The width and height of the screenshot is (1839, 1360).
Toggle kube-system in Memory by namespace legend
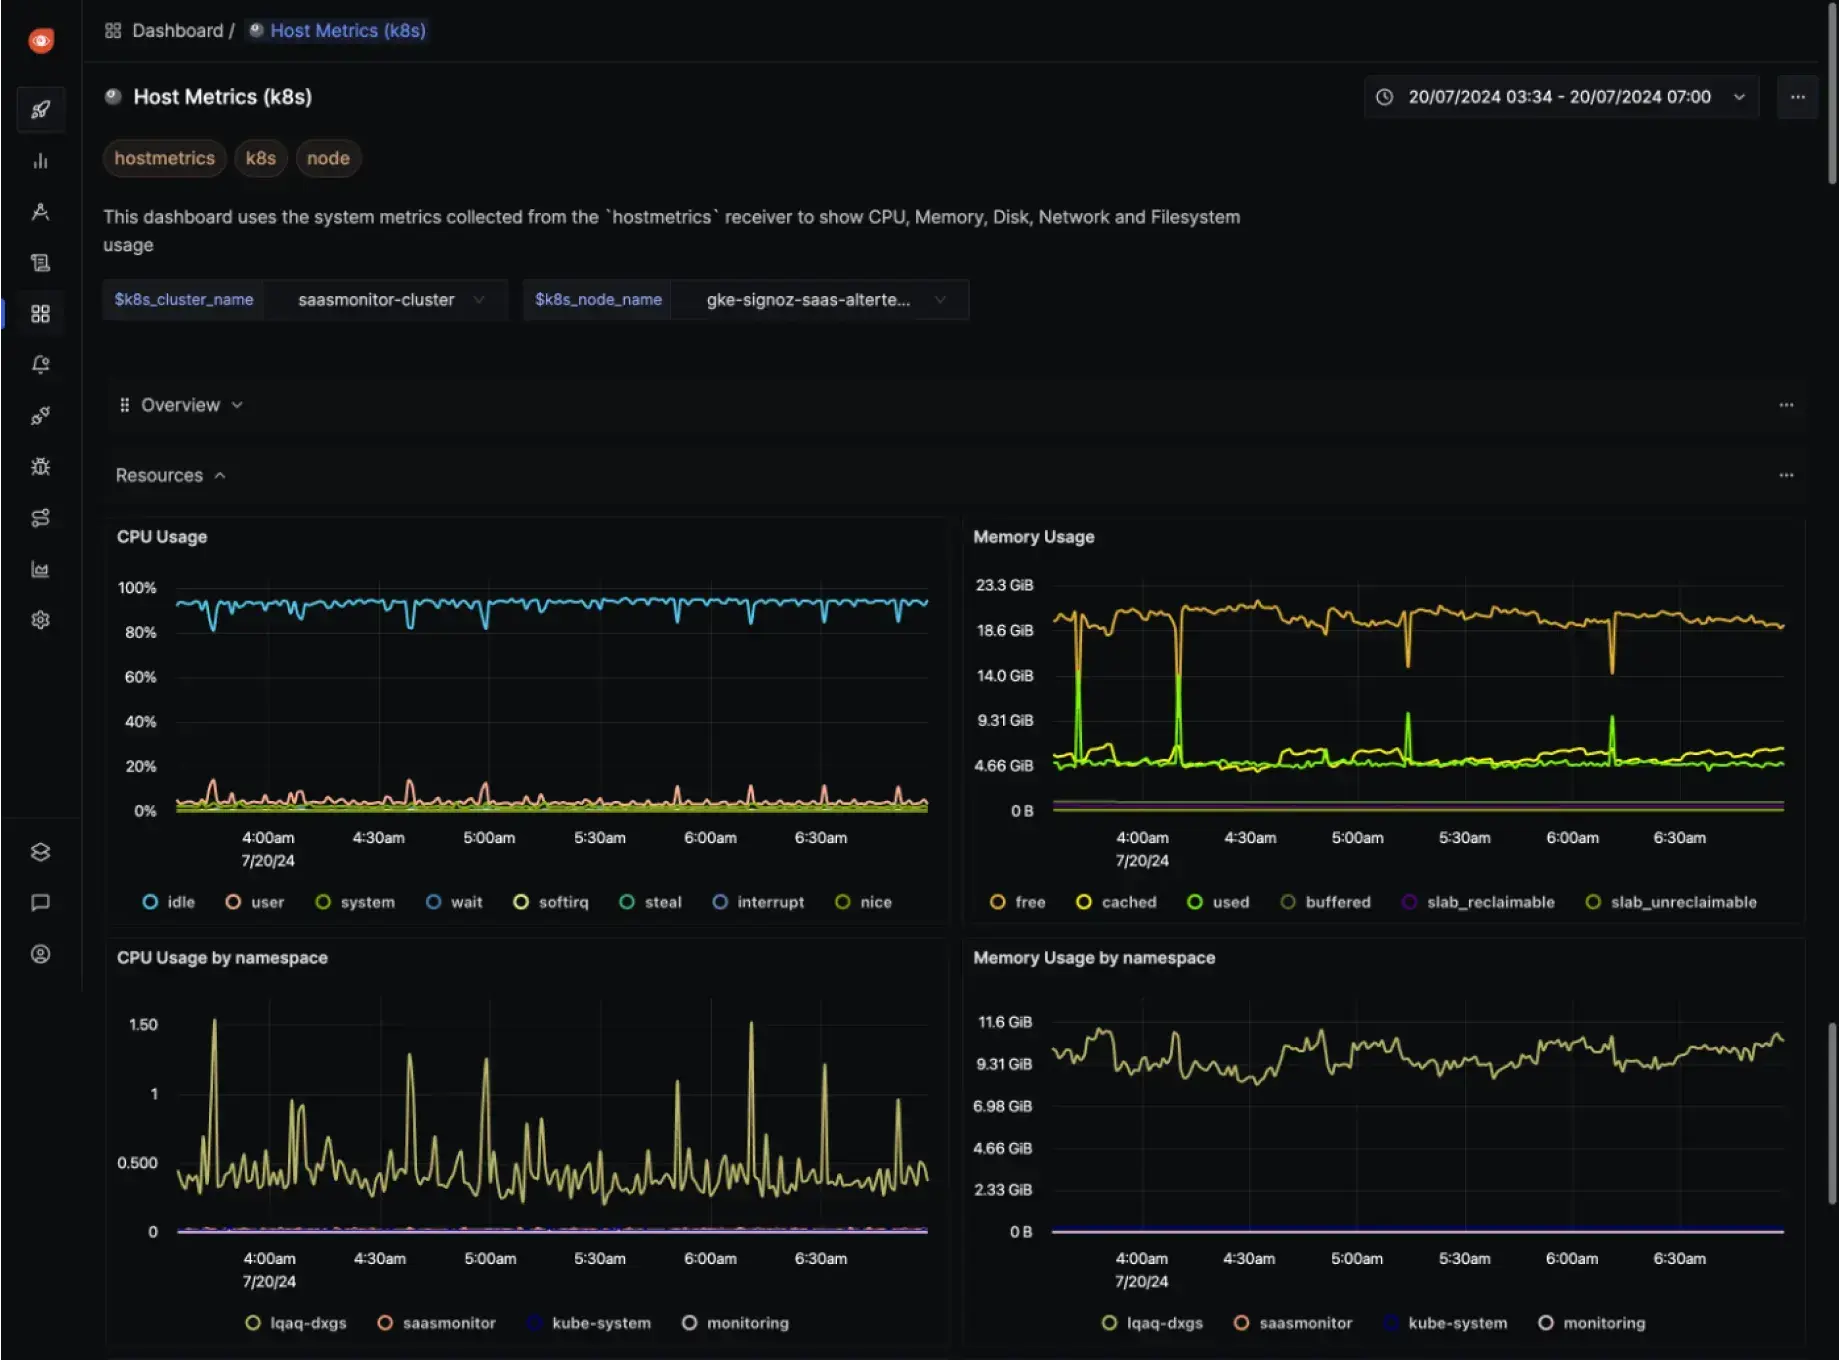1446,1323
